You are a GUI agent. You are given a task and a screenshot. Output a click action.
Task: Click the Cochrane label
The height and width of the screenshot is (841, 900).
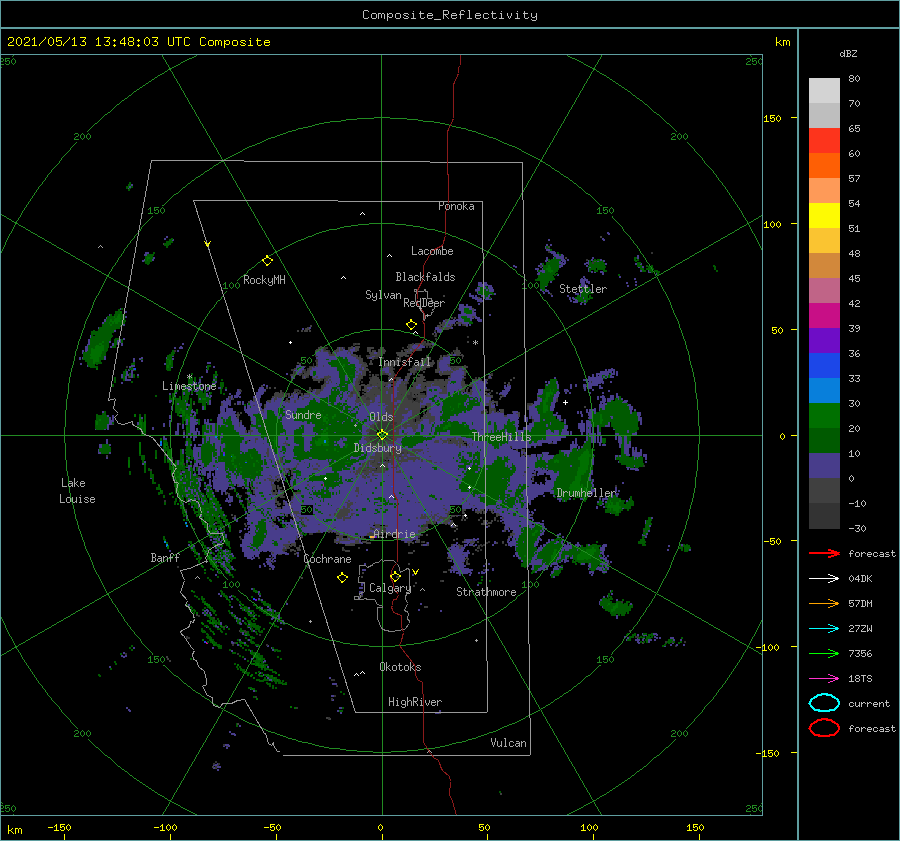click(x=327, y=559)
